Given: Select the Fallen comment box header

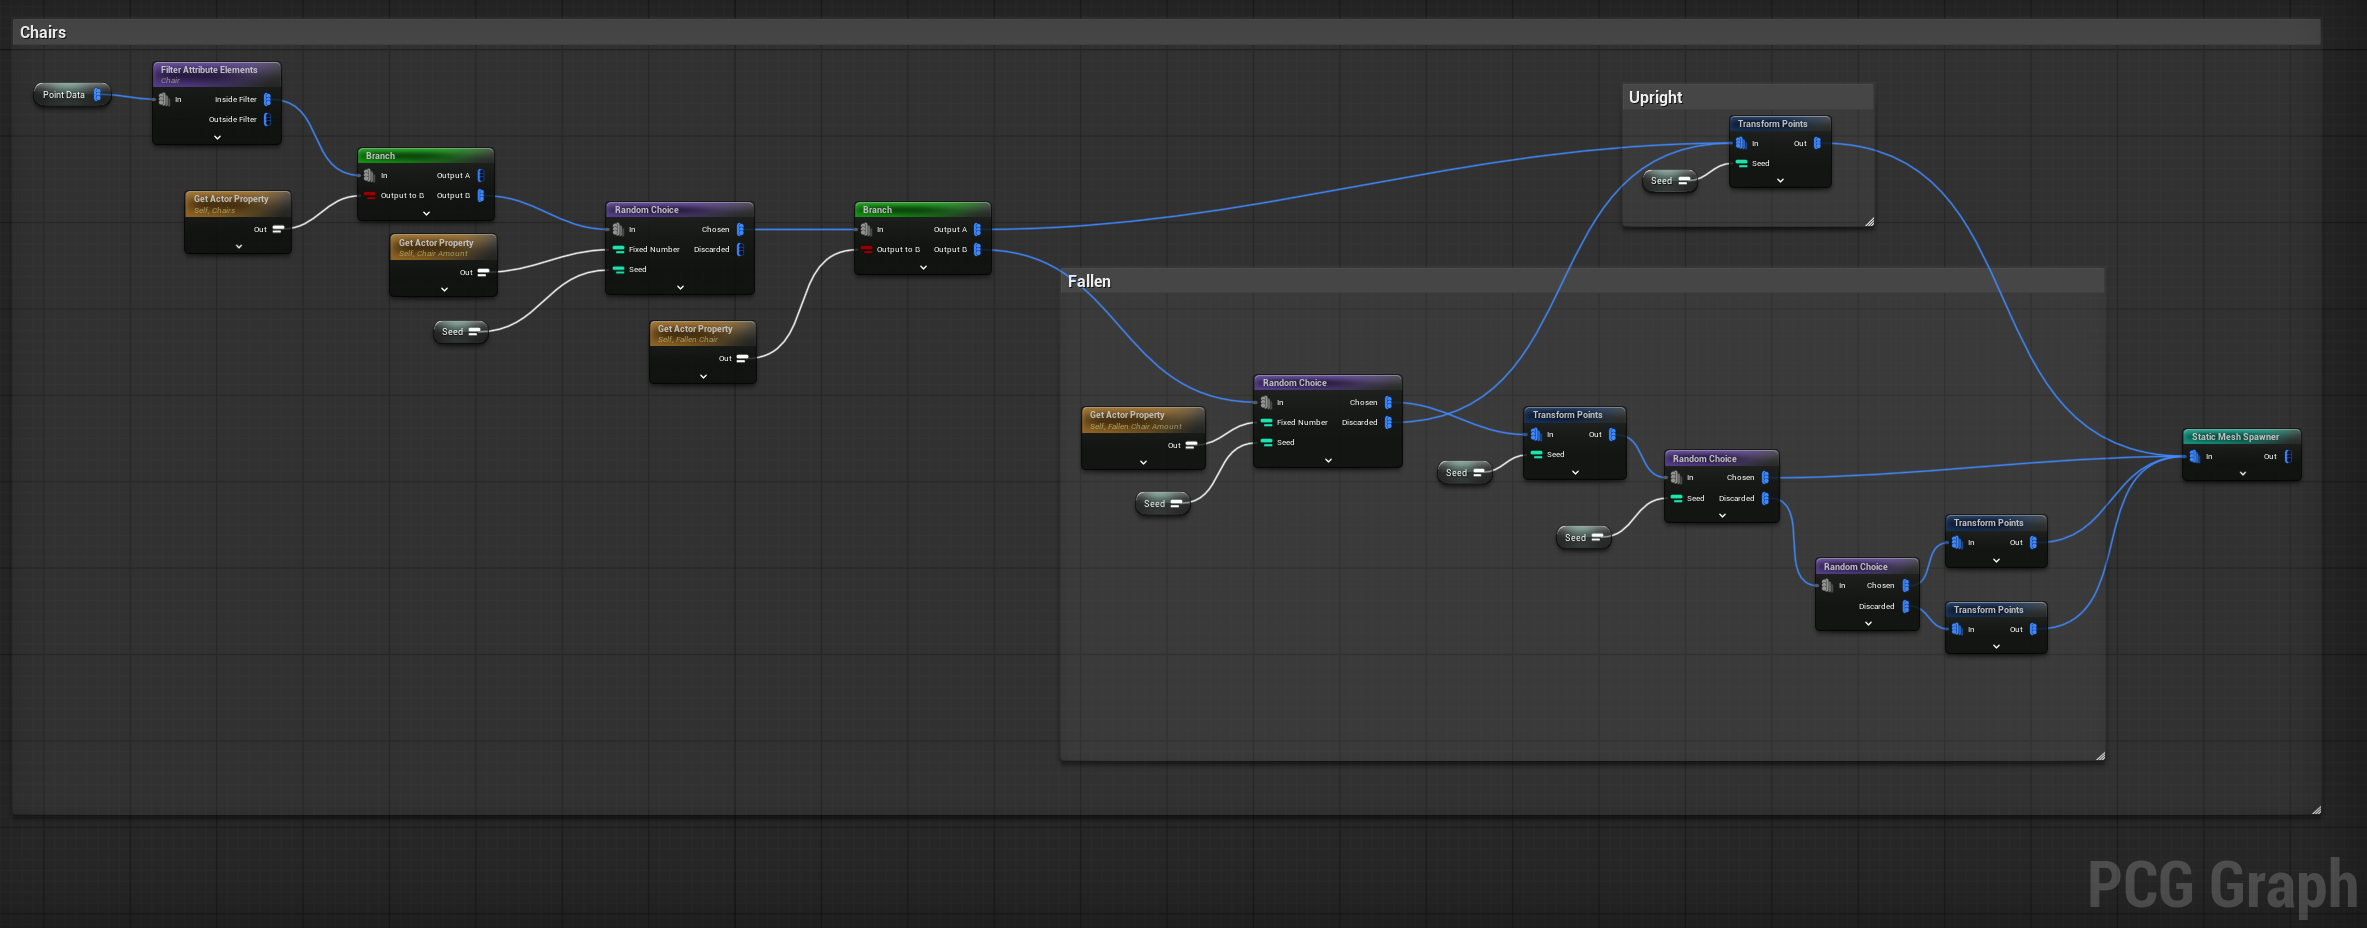Looking at the screenshot, I should 1582,281.
